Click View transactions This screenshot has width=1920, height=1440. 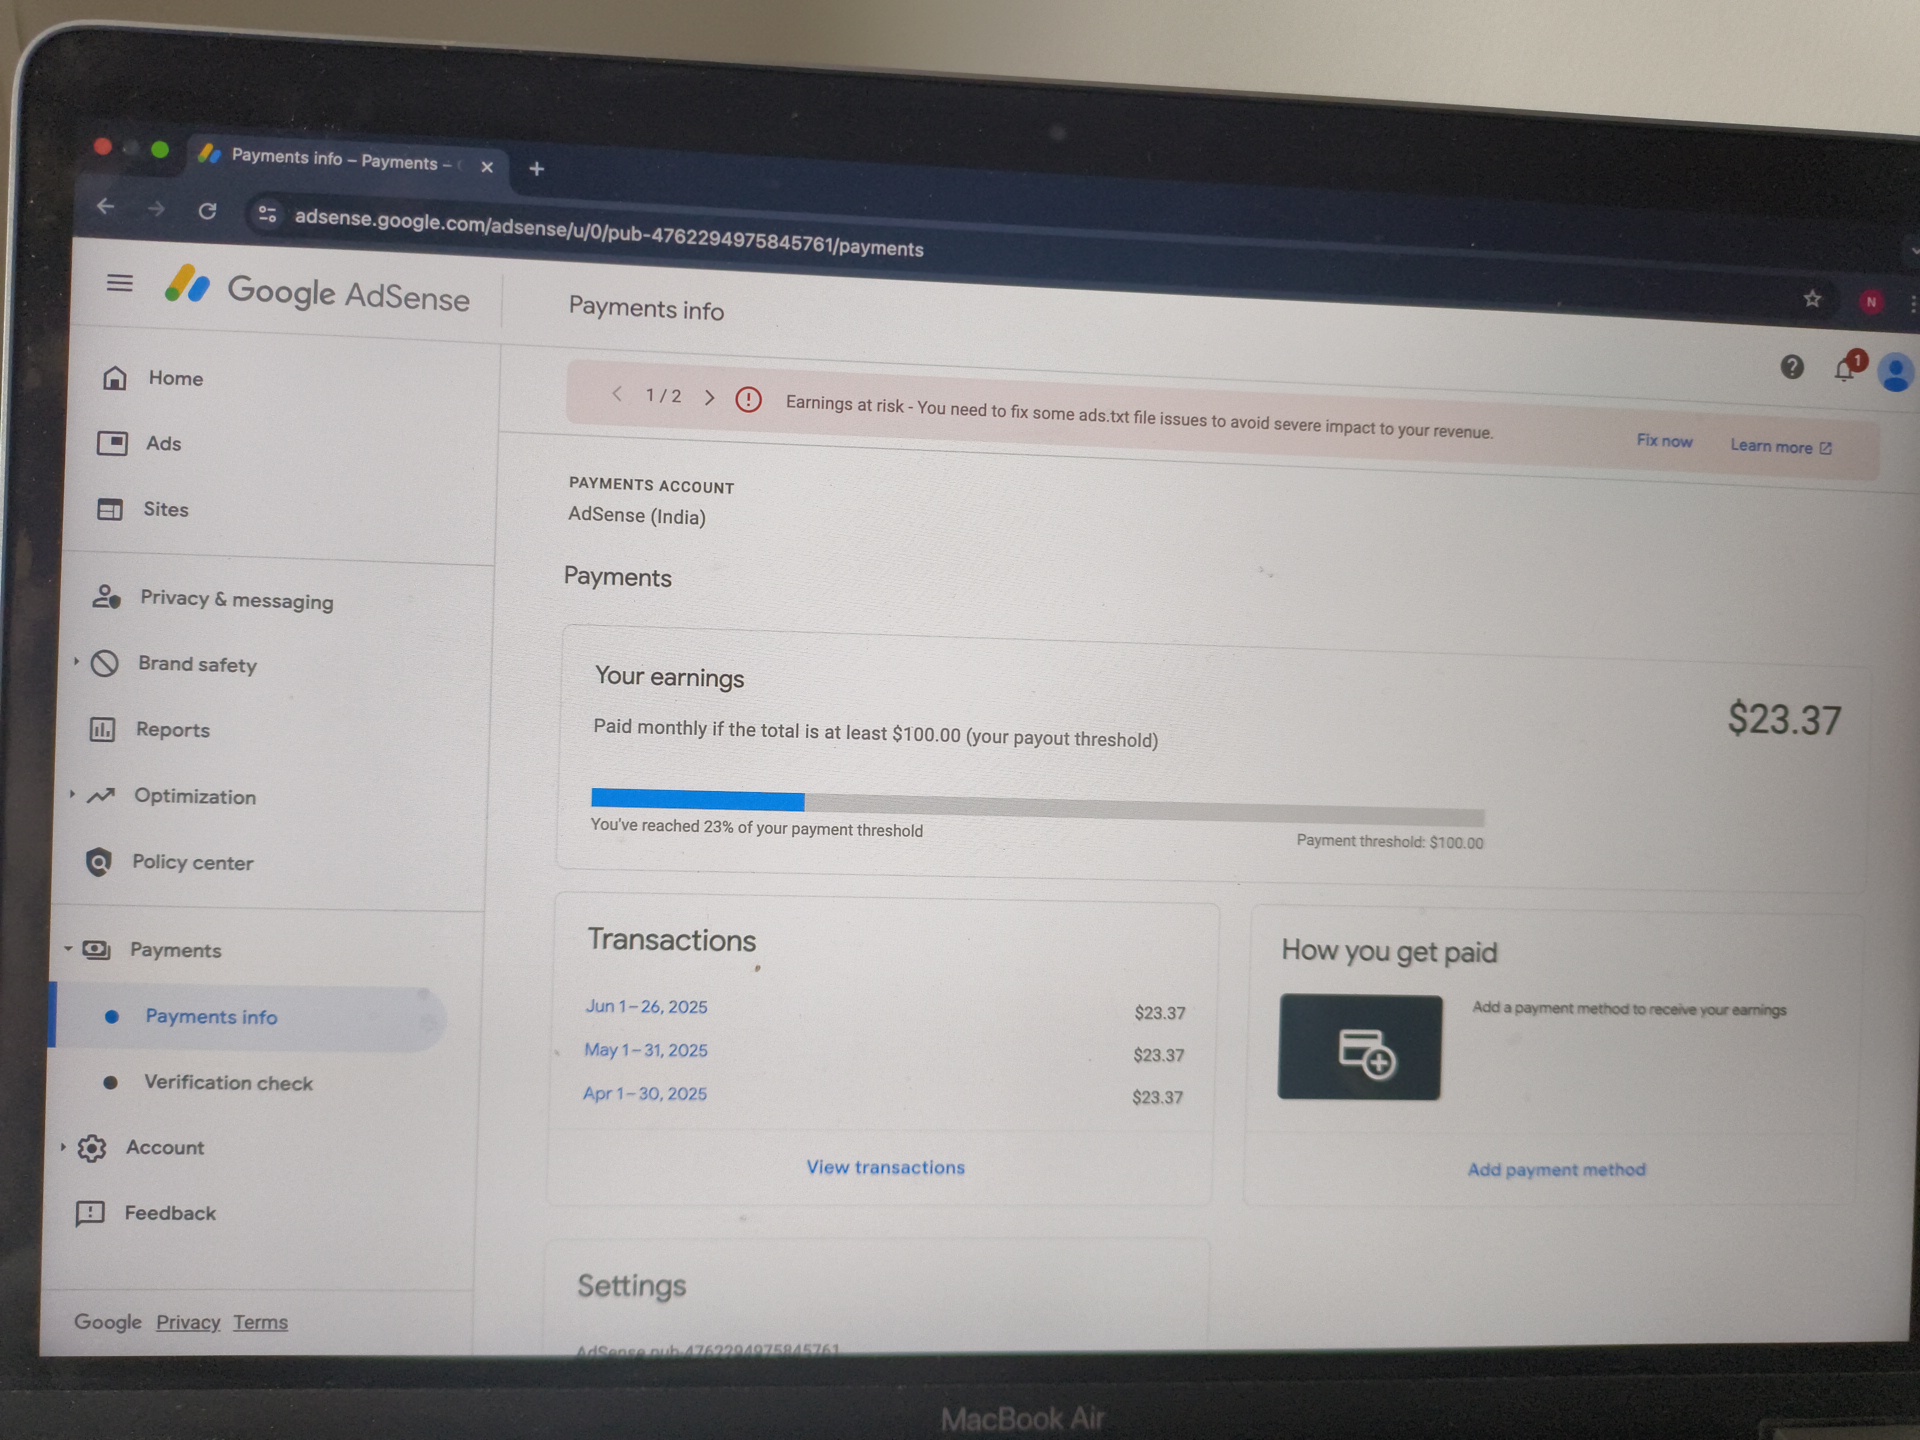tap(886, 1167)
